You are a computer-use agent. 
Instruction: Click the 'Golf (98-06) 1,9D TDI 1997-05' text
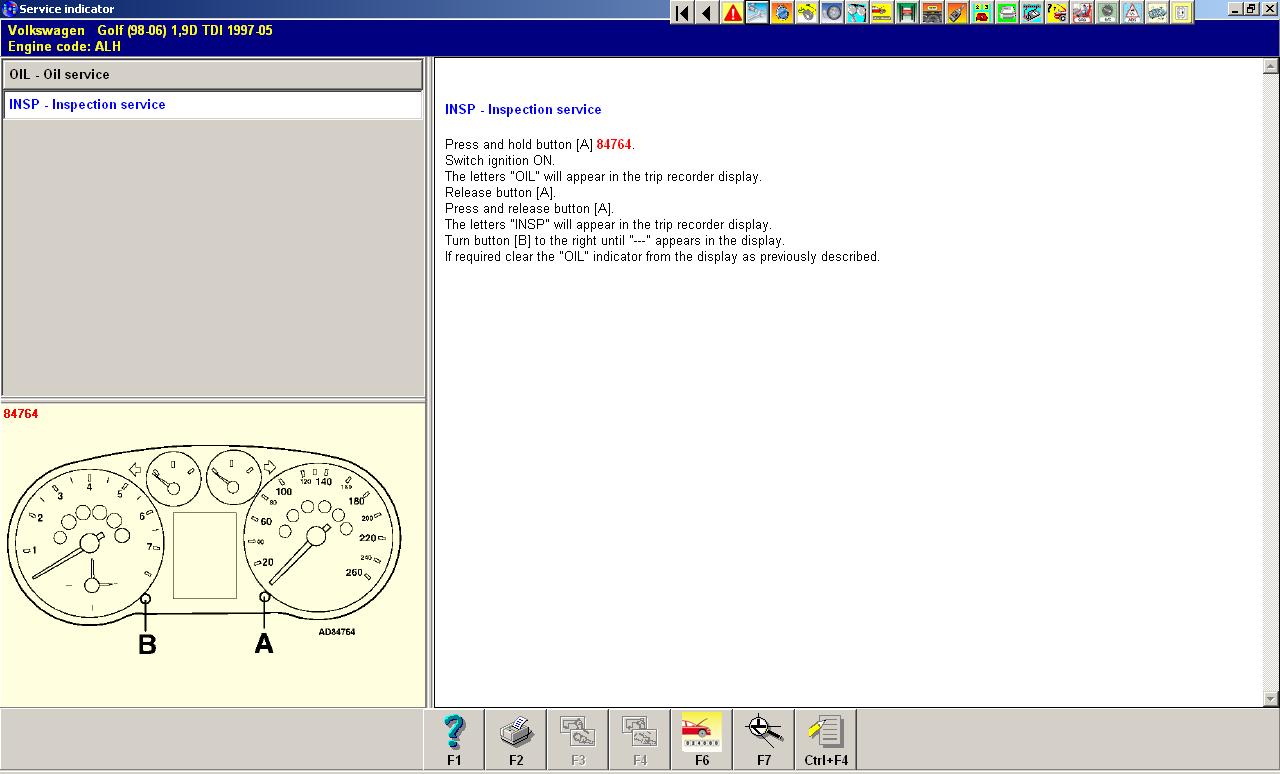185,31
